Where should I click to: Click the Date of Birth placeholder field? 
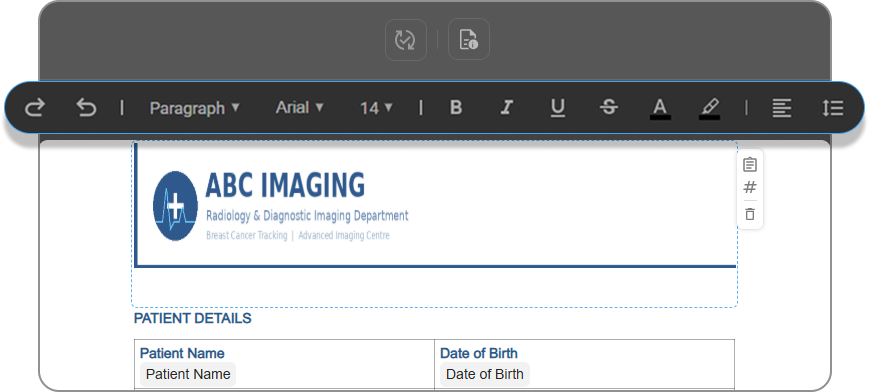click(x=485, y=374)
